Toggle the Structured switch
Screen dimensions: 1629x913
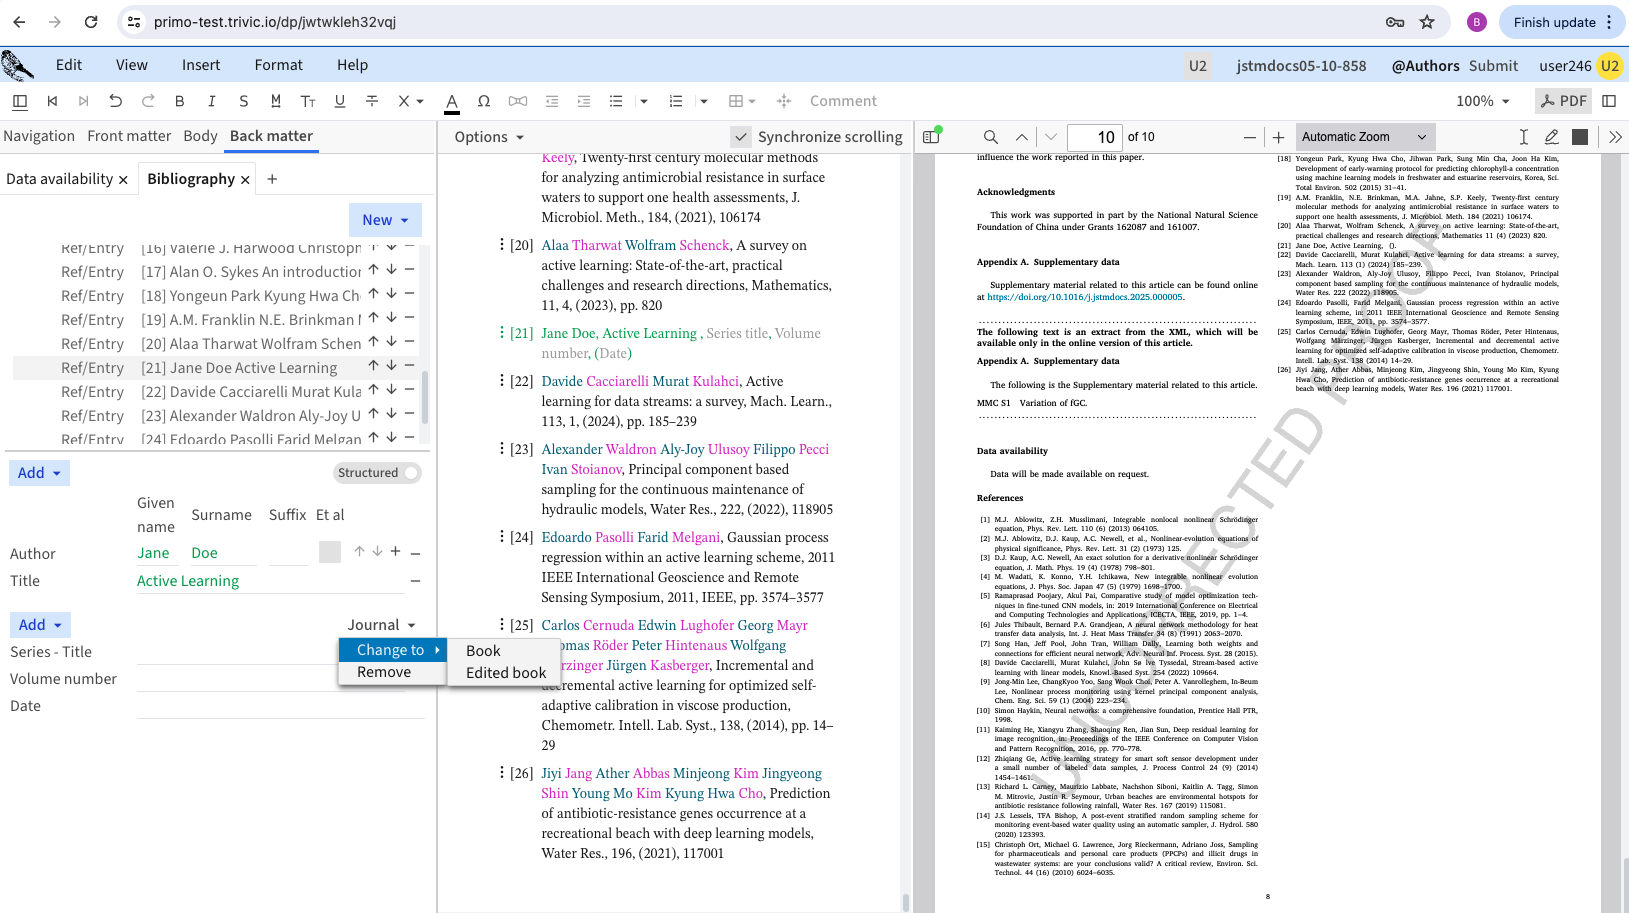tap(409, 473)
